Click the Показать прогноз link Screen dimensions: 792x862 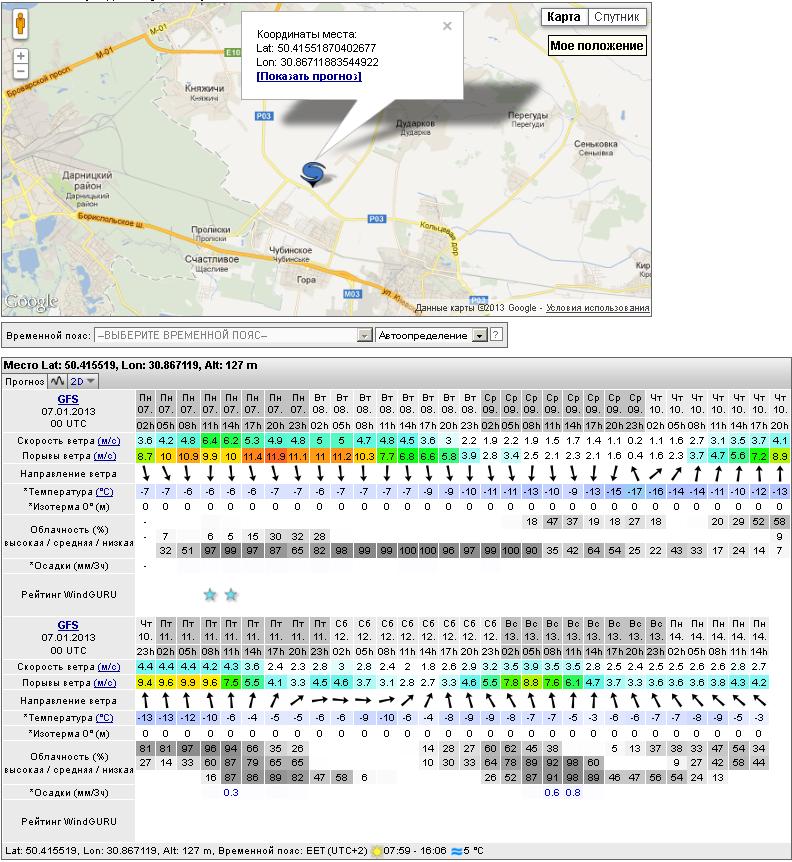[x=308, y=76]
